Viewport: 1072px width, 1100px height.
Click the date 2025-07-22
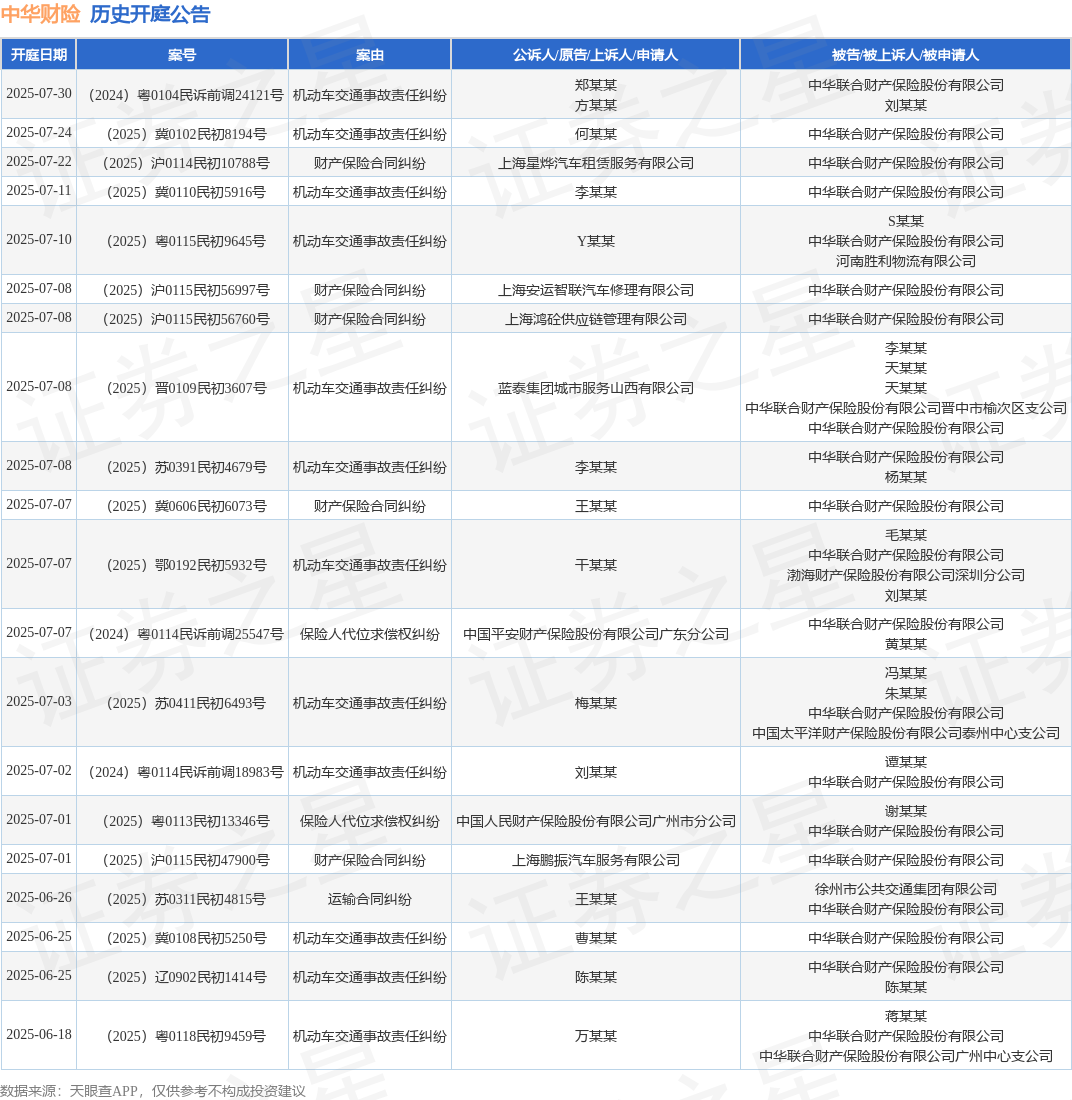point(39,161)
